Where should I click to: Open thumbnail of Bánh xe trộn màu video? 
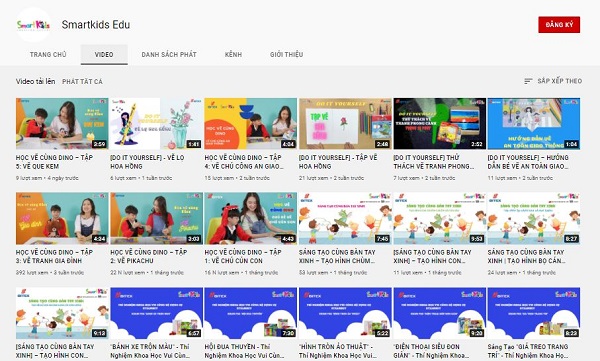point(157,313)
